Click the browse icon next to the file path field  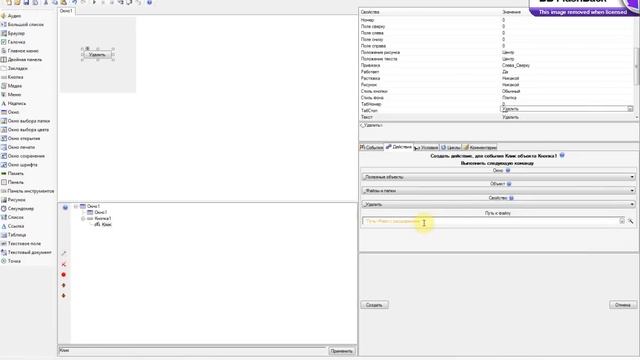click(x=631, y=221)
